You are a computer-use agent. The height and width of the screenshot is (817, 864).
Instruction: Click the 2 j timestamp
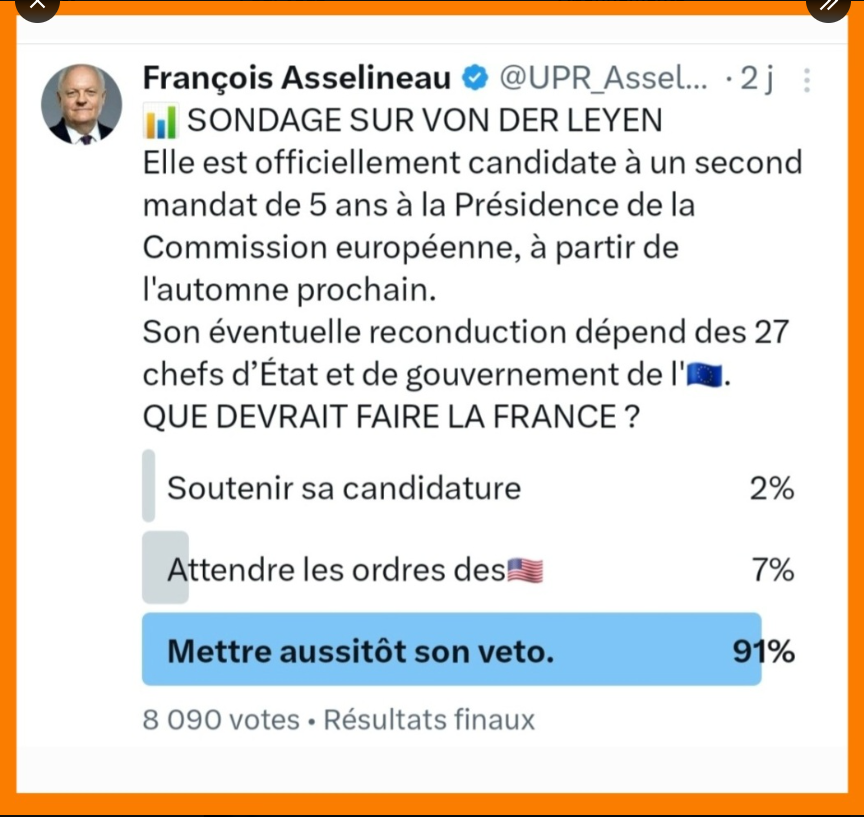(756, 78)
